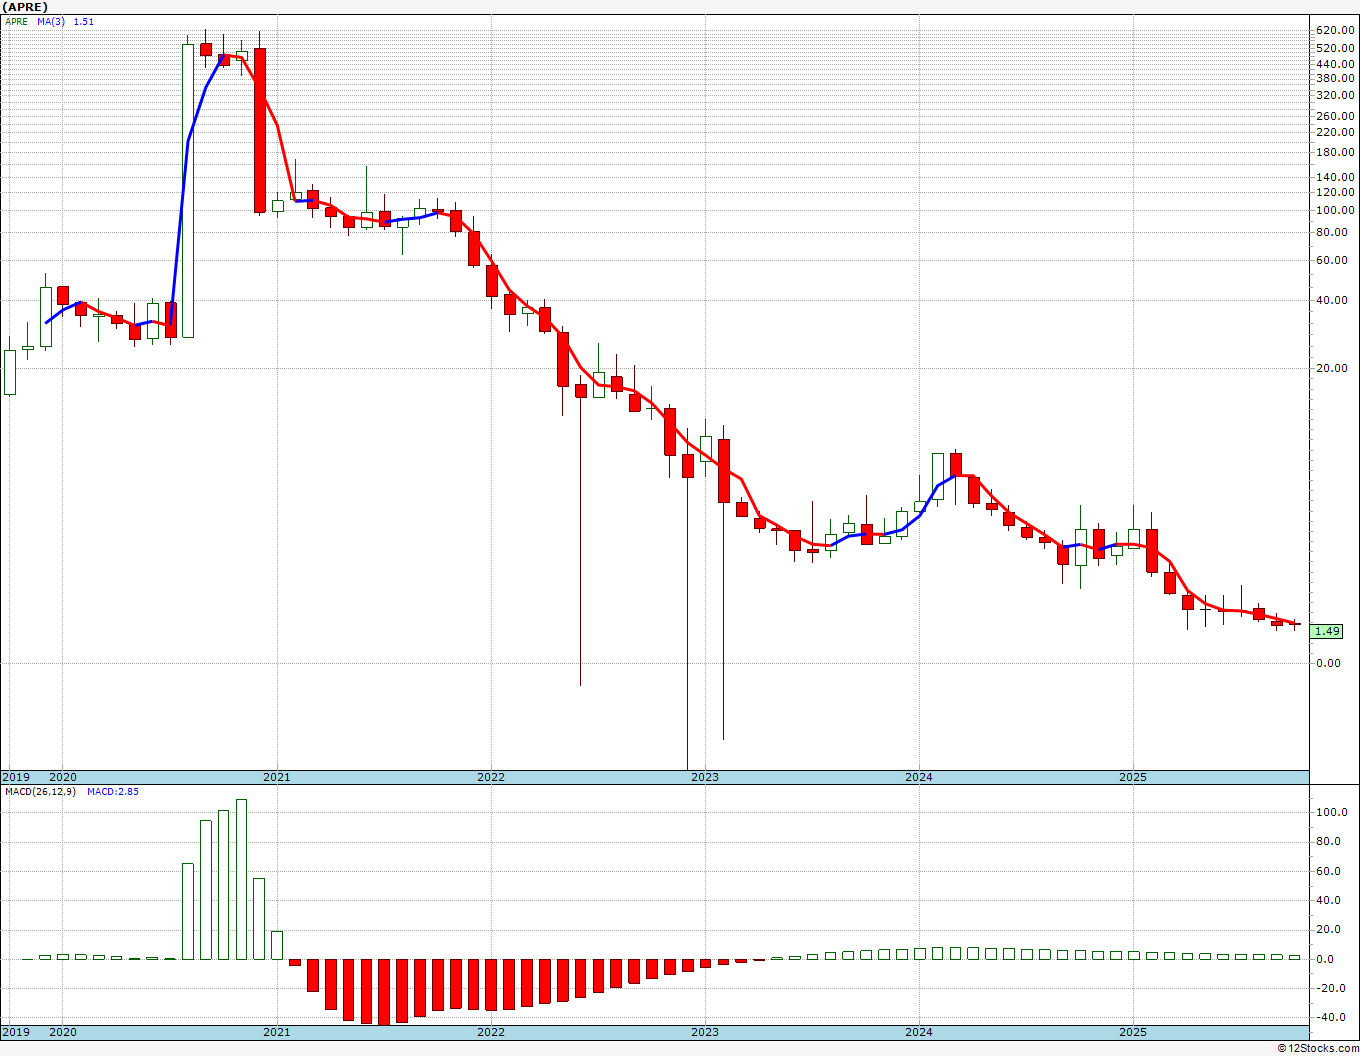Select the green APRE legend label
Image resolution: width=1360 pixels, height=1056 pixels.
[x=17, y=21]
